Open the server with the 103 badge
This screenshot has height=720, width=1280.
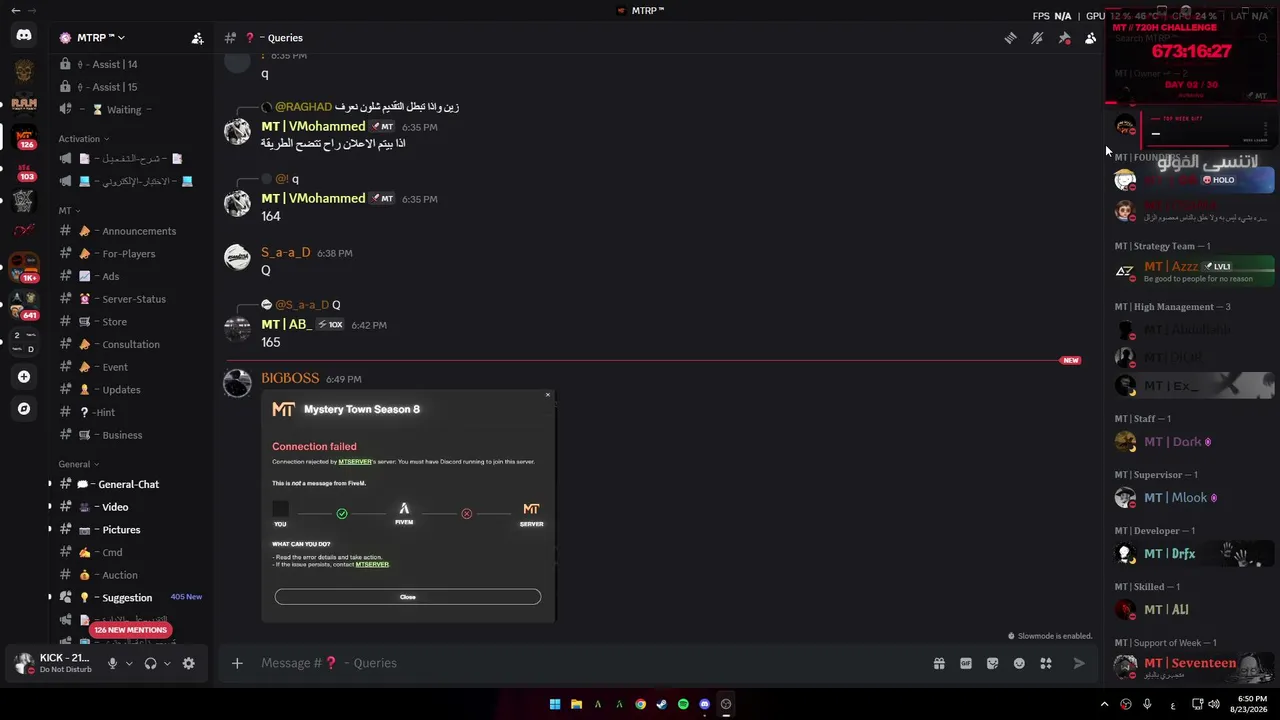(24, 169)
